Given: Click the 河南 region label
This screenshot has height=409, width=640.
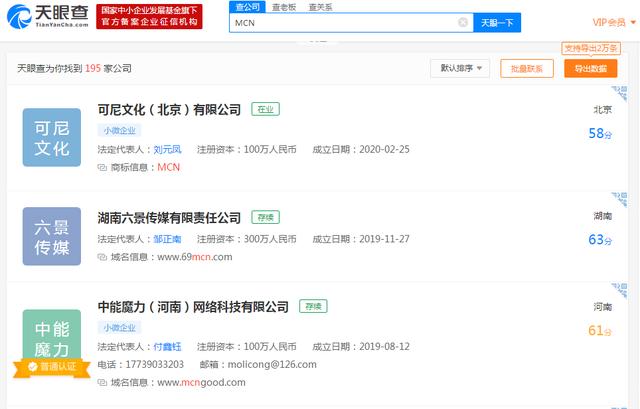Looking at the screenshot, I should 602,307.
